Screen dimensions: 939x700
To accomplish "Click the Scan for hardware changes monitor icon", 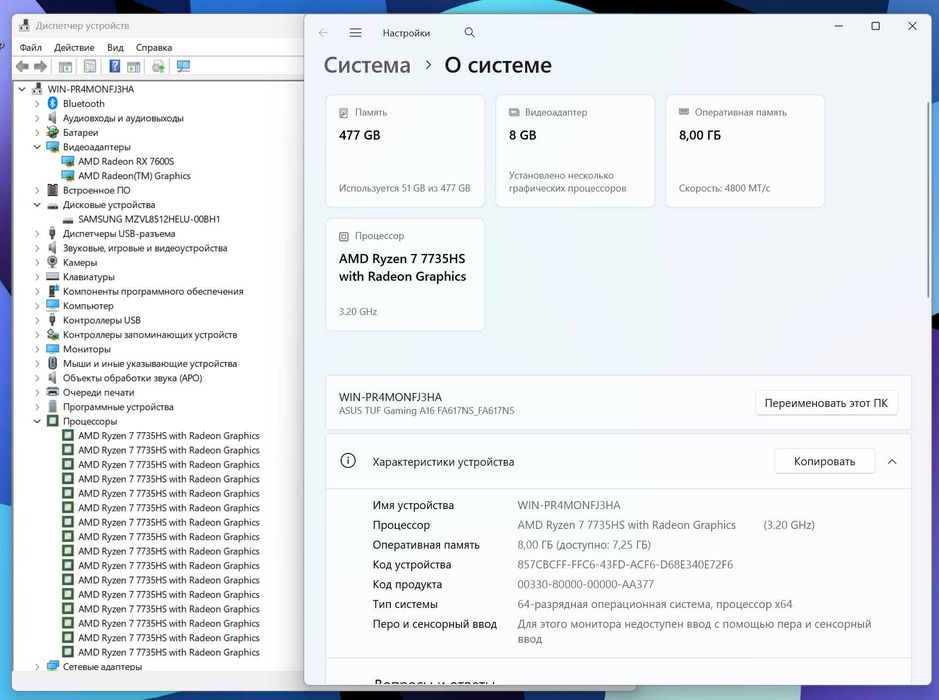I will pyautogui.click(x=183, y=66).
